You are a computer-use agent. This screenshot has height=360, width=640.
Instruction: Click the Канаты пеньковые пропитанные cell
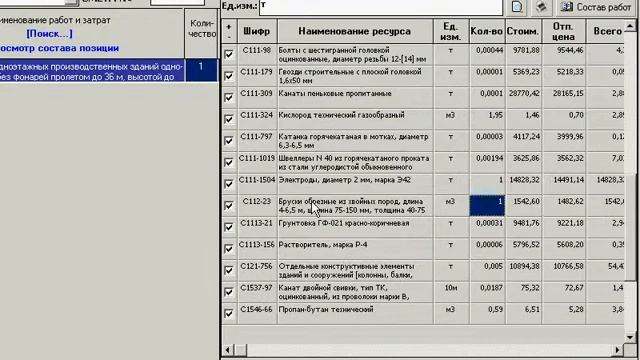(x=355, y=98)
